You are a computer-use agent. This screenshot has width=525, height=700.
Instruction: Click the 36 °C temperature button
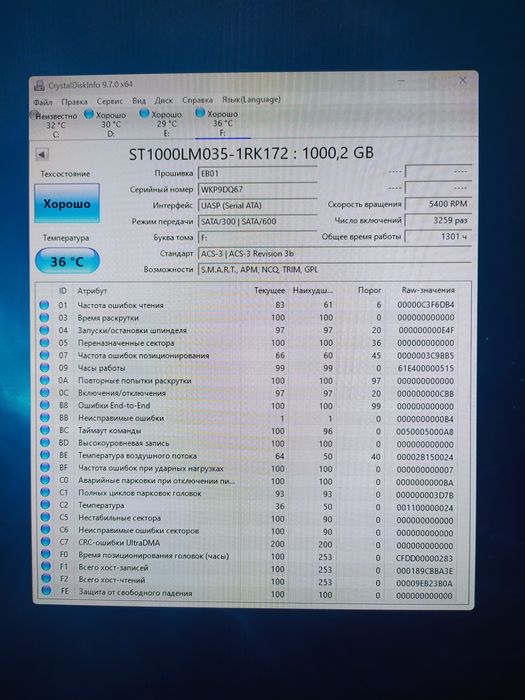pos(67,262)
